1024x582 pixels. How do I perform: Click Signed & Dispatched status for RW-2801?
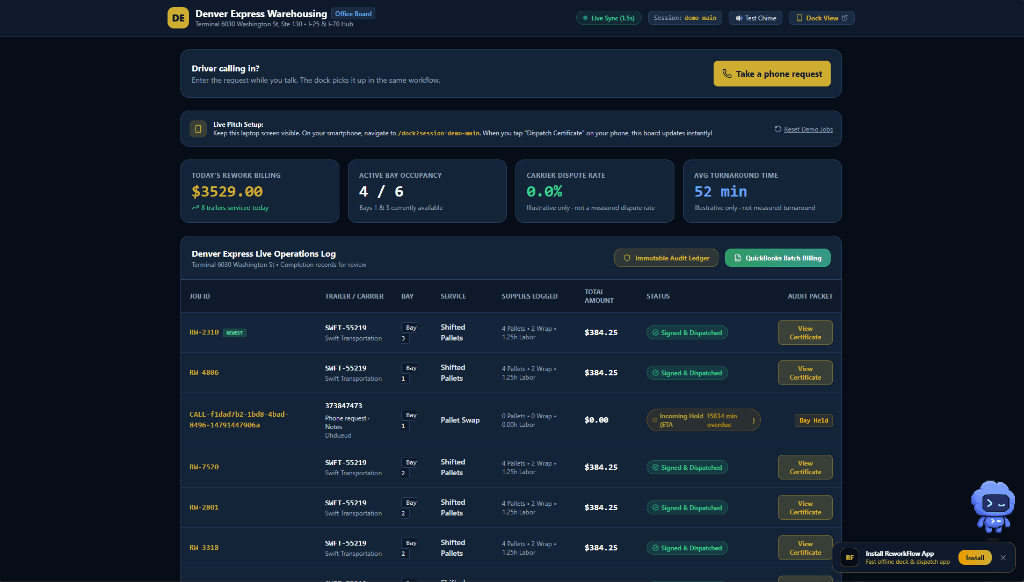pos(687,508)
